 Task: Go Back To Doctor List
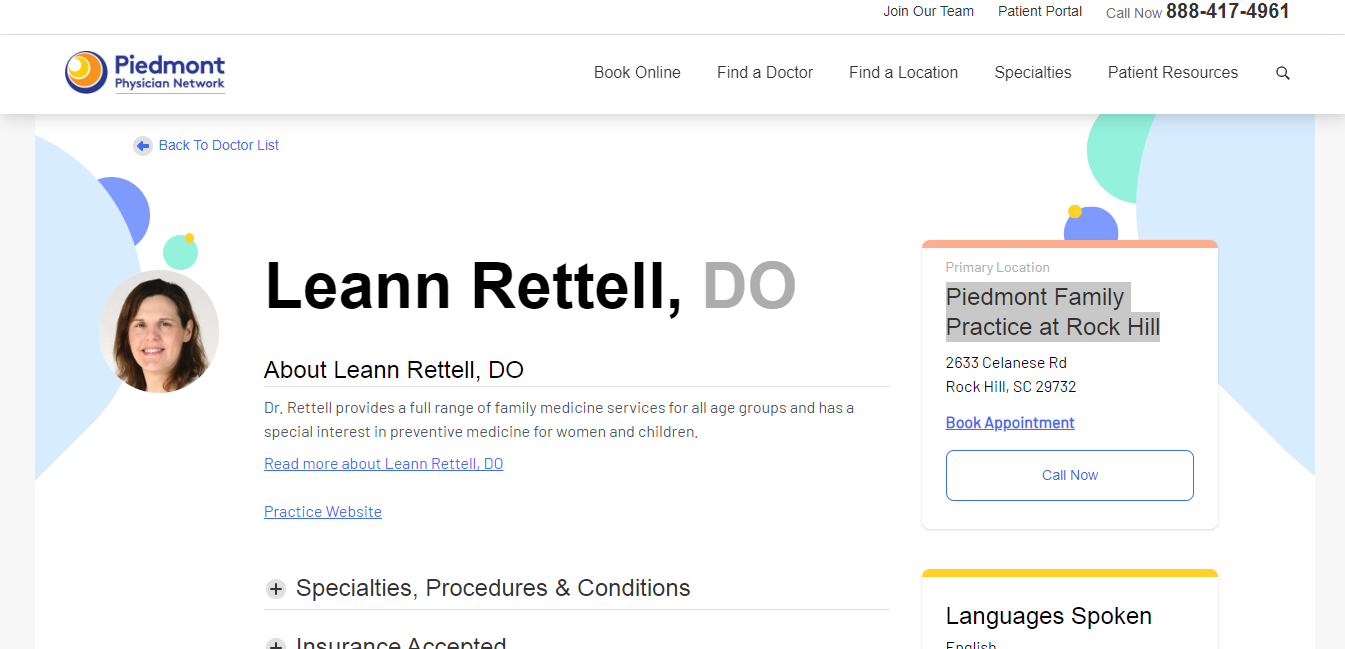[x=218, y=146]
